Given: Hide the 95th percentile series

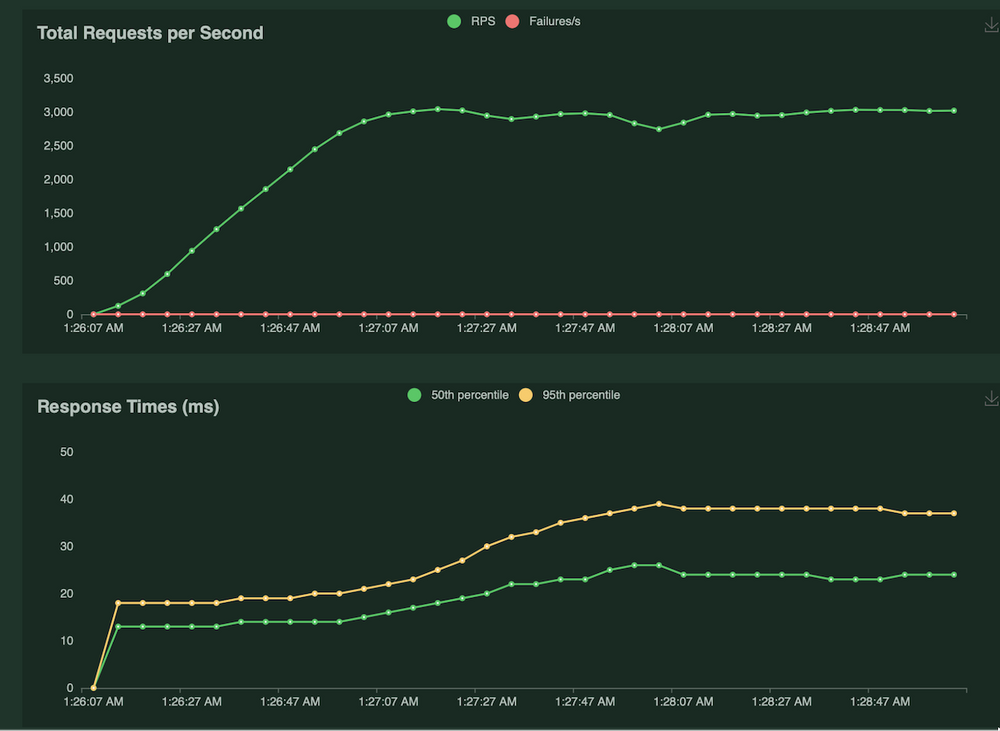Looking at the screenshot, I should click(x=580, y=394).
